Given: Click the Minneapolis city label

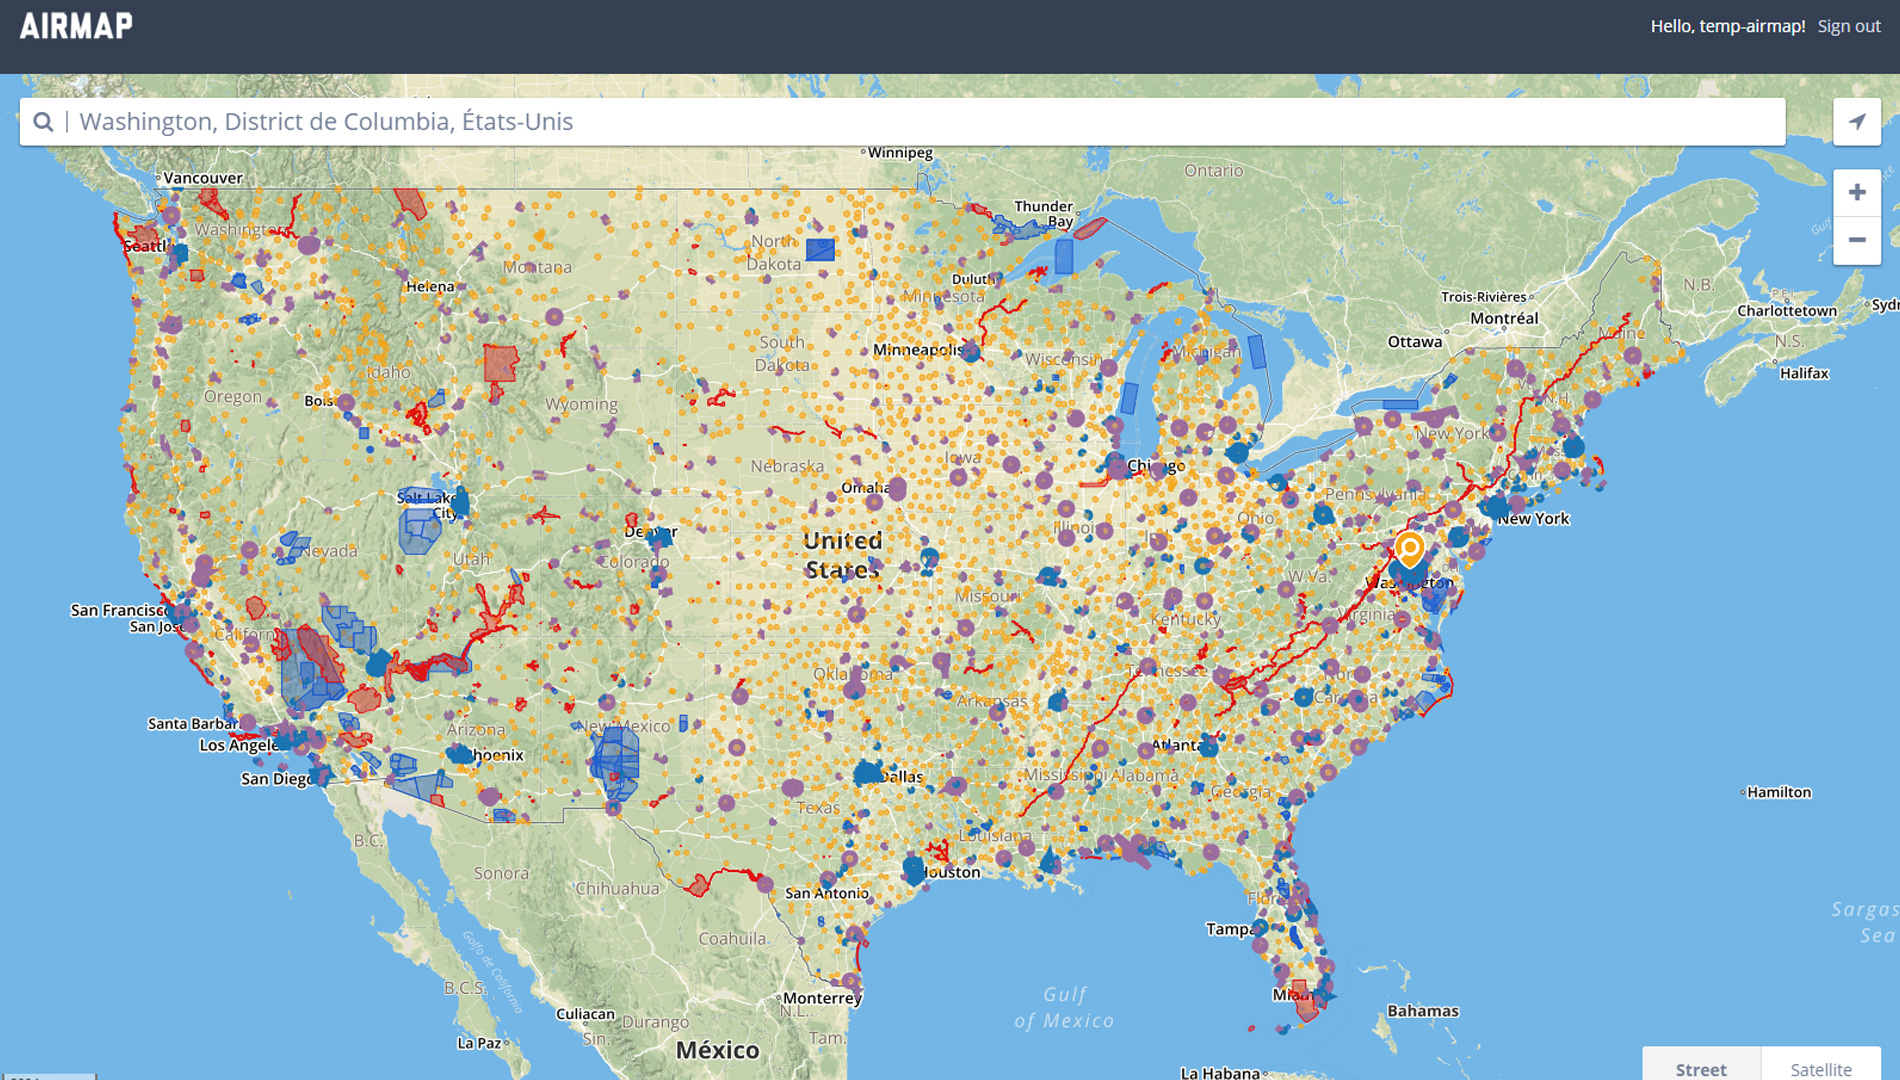Looking at the screenshot, I should (x=918, y=350).
